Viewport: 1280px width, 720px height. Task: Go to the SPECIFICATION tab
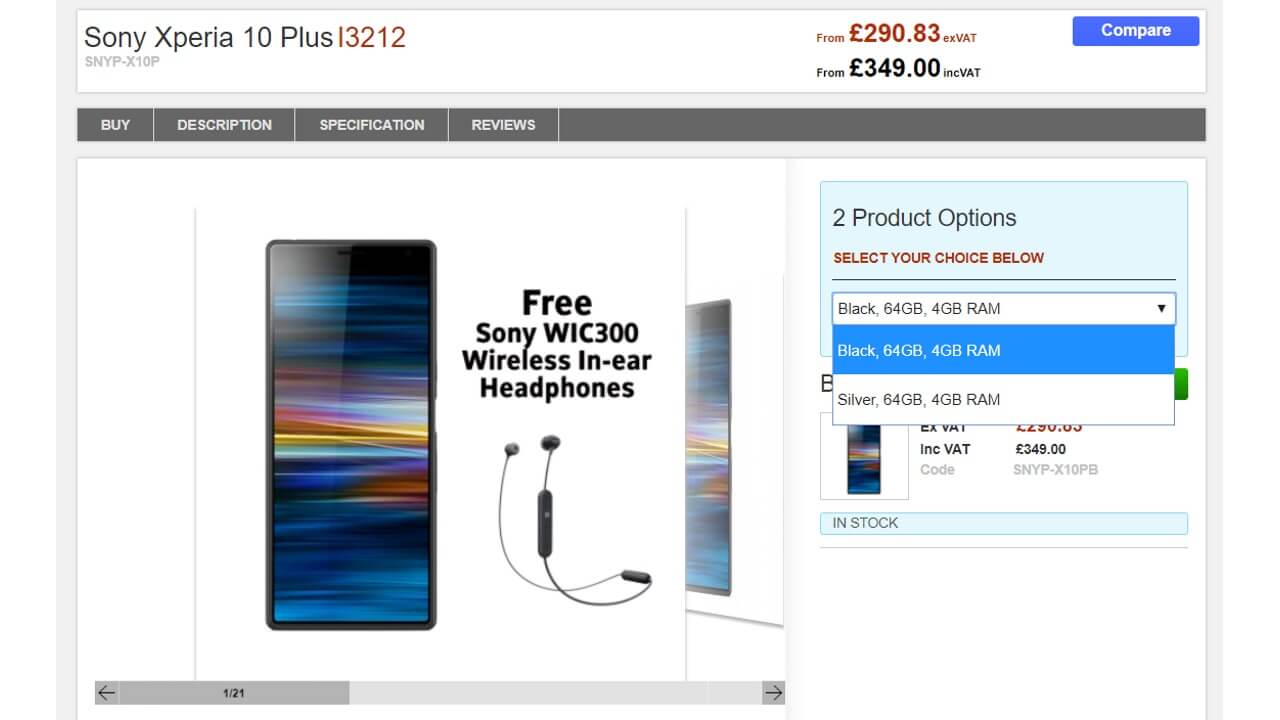372,125
